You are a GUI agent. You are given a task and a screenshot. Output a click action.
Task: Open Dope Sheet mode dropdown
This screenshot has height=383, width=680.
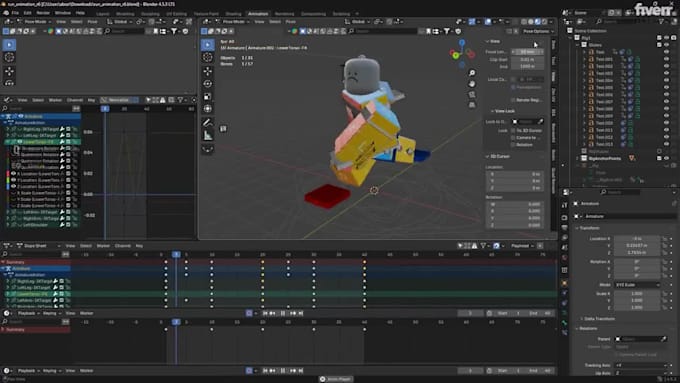pyautogui.click(x=39, y=246)
